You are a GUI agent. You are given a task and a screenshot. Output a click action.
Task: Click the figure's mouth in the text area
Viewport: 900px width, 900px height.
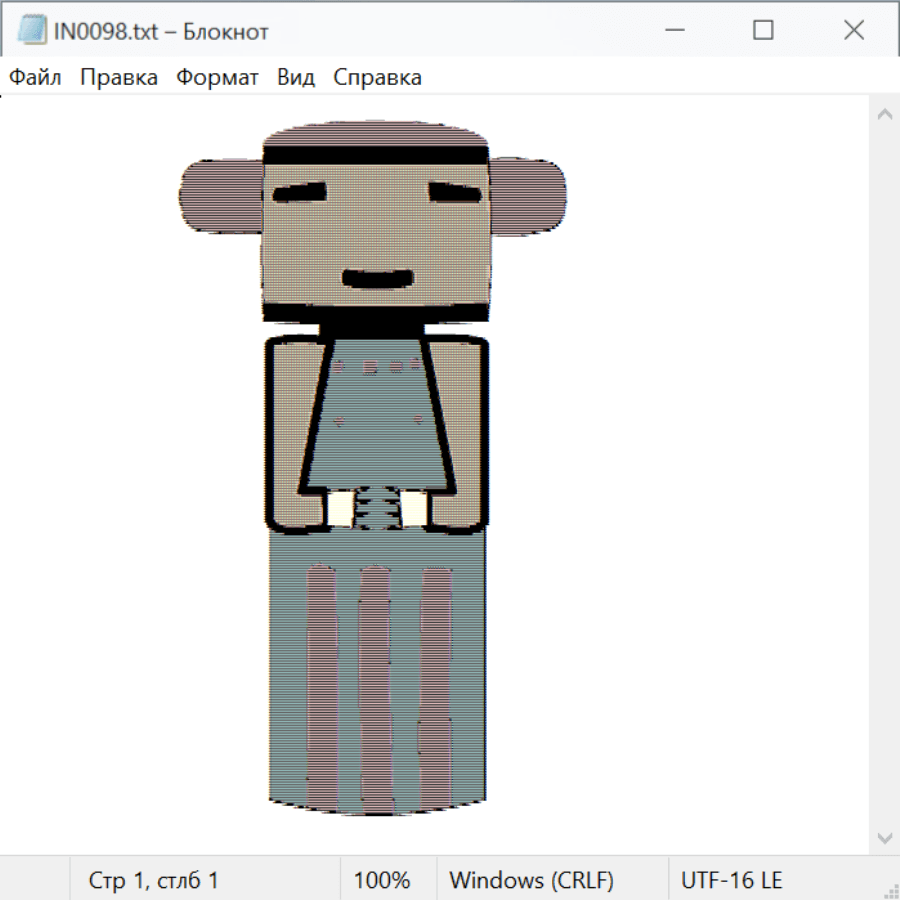tap(377, 277)
